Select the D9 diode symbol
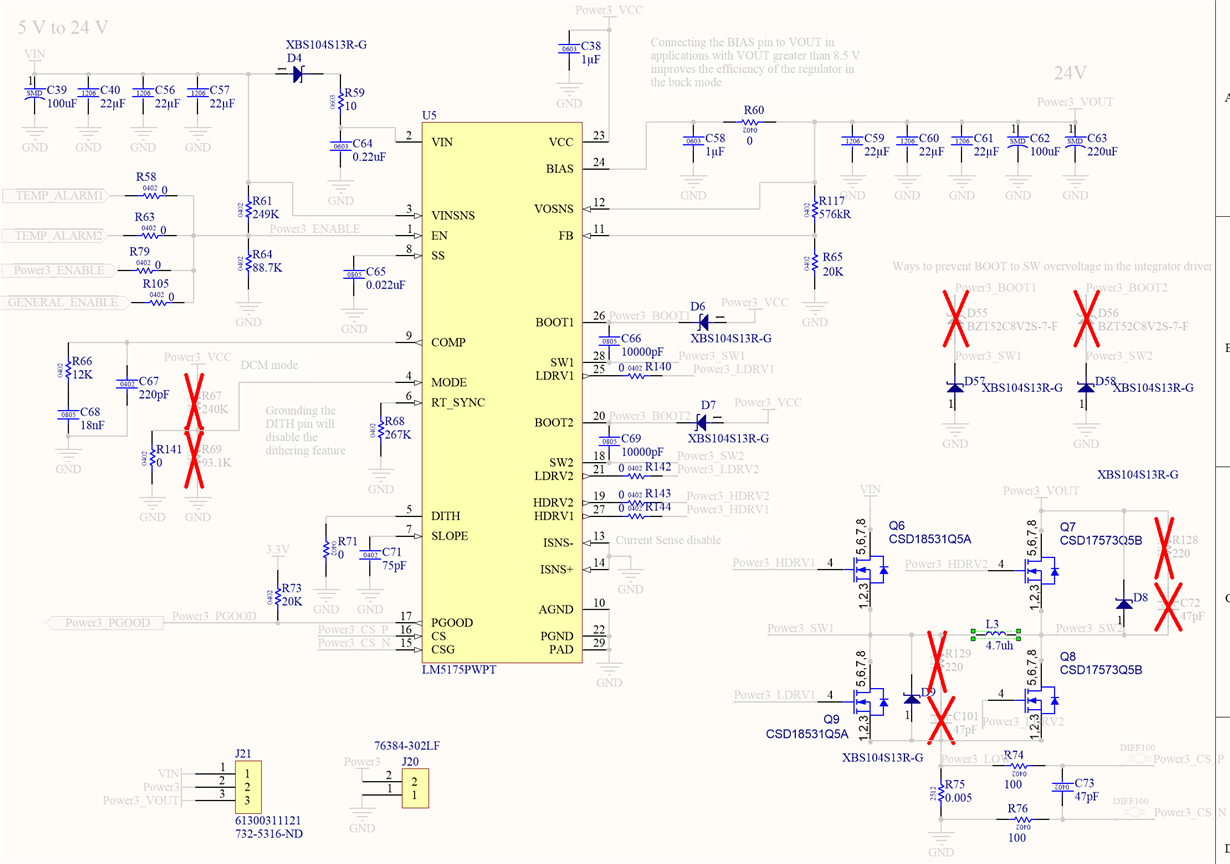Screen dimensions: 1230x864 coord(911,697)
